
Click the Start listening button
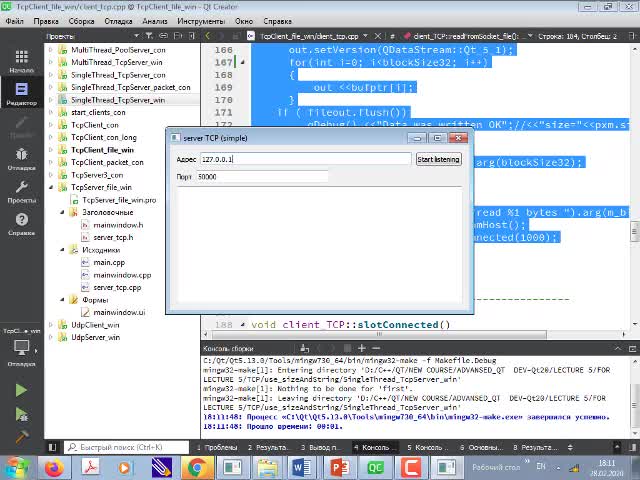tap(438, 159)
